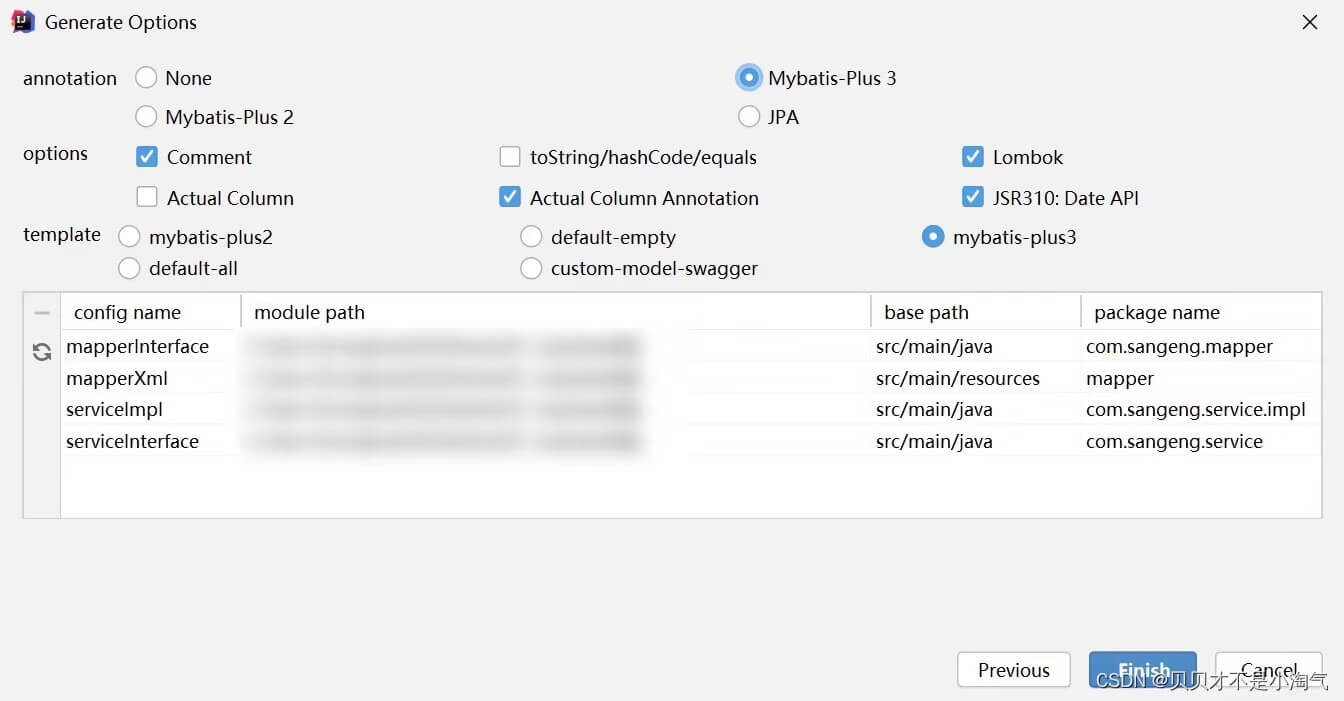
Task: Click the minus remove-row icon above table
Action: click(42, 313)
